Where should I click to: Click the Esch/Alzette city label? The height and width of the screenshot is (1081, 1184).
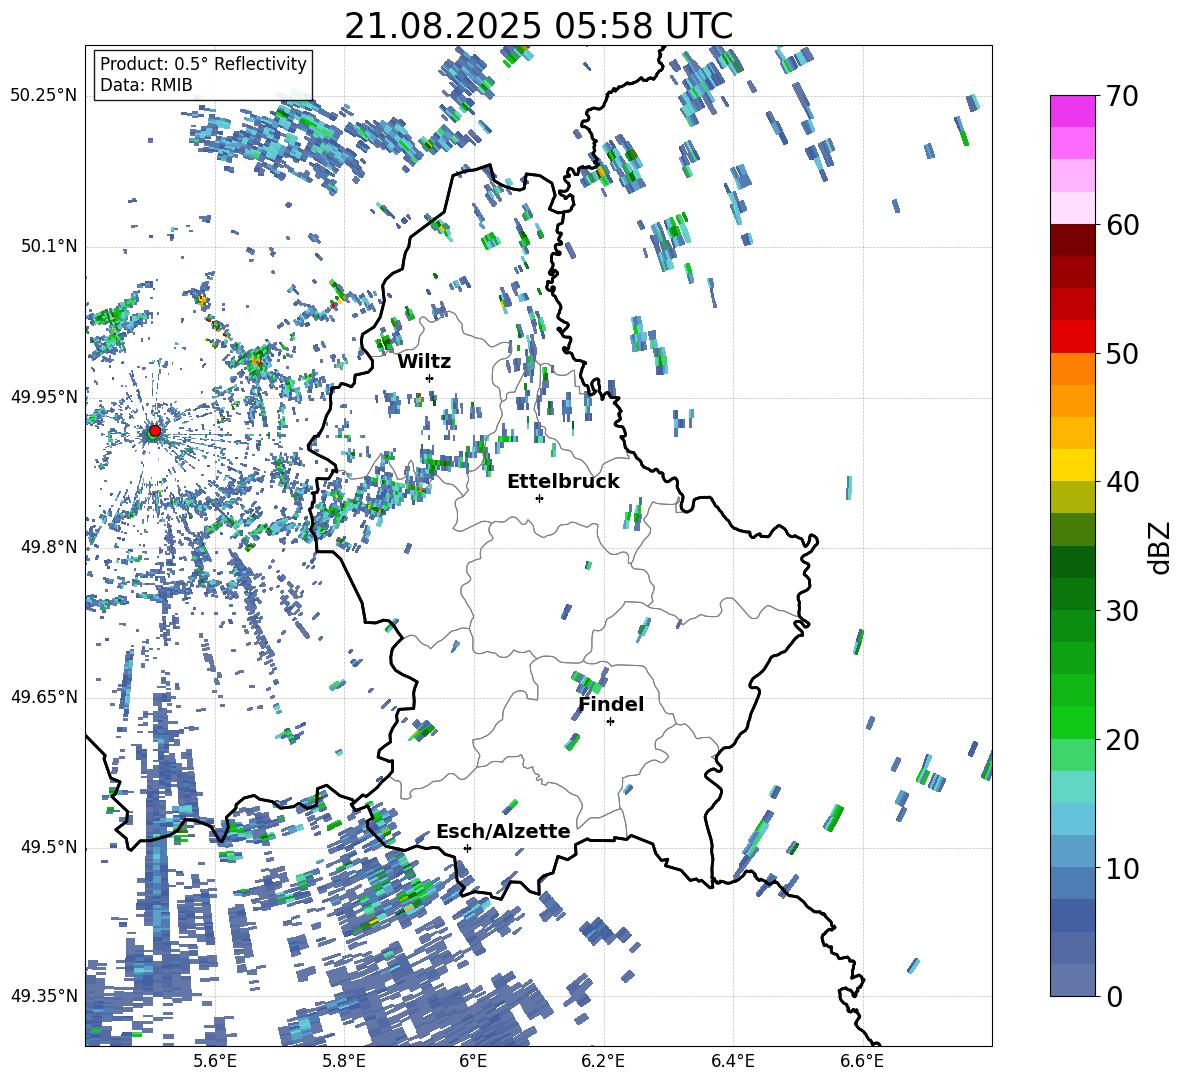(x=503, y=832)
